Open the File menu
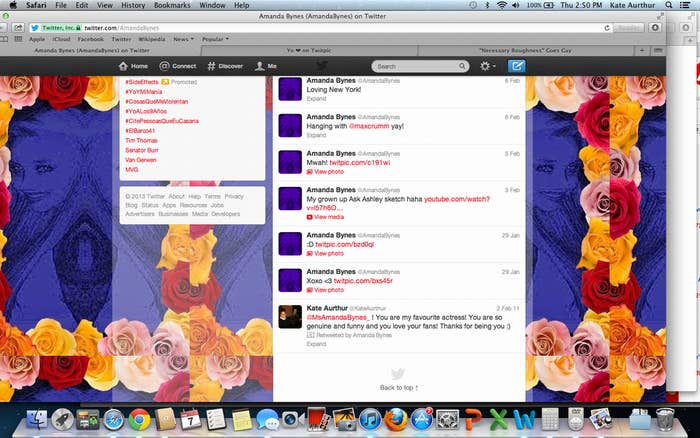 coord(61,5)
